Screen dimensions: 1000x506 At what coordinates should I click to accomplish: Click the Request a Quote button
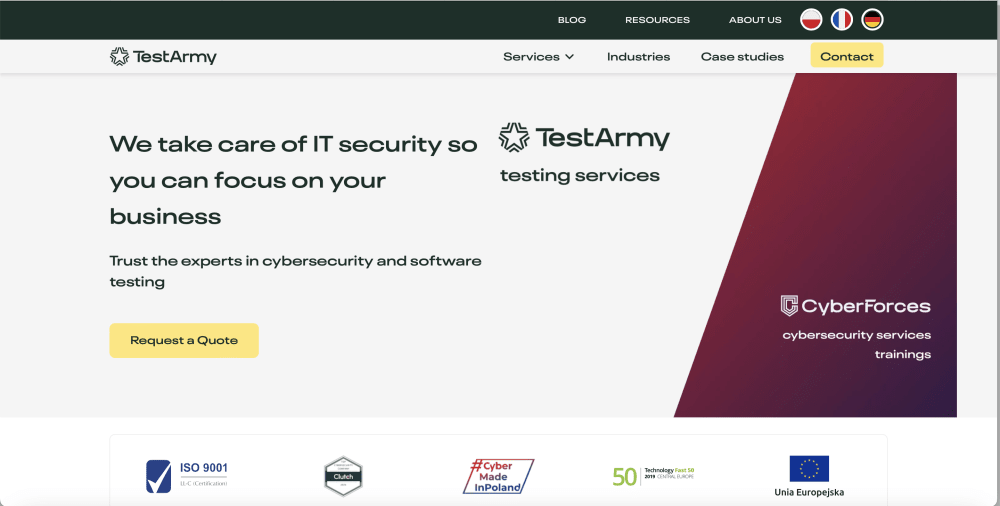click(x=184, y=340)
